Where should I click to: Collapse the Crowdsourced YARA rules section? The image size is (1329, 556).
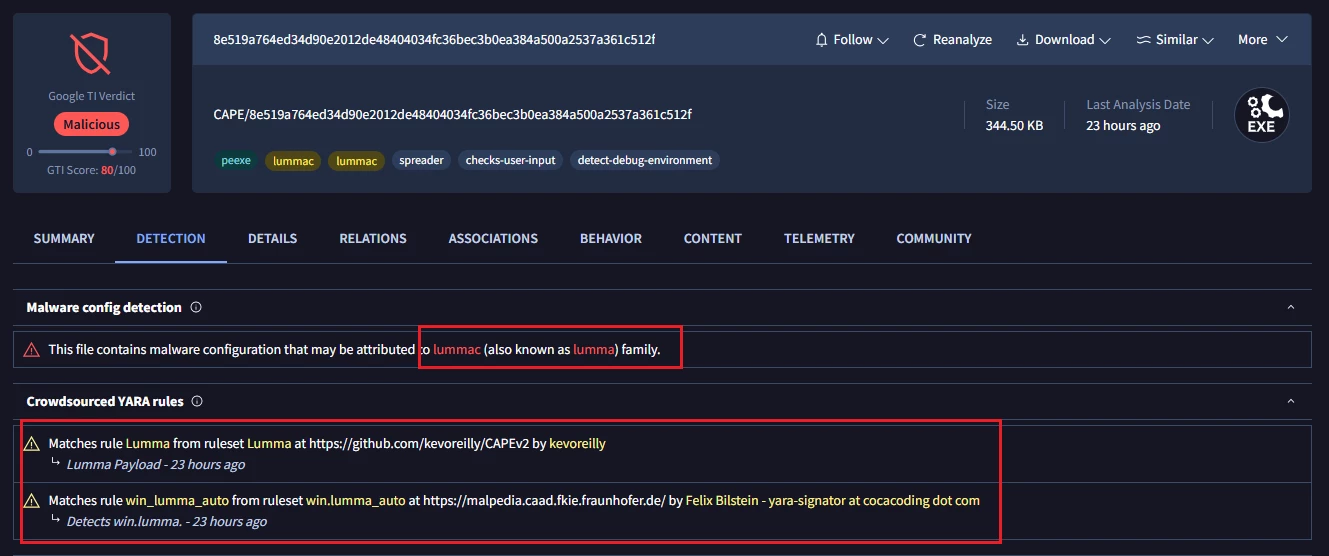click(x=1291, y=401)
